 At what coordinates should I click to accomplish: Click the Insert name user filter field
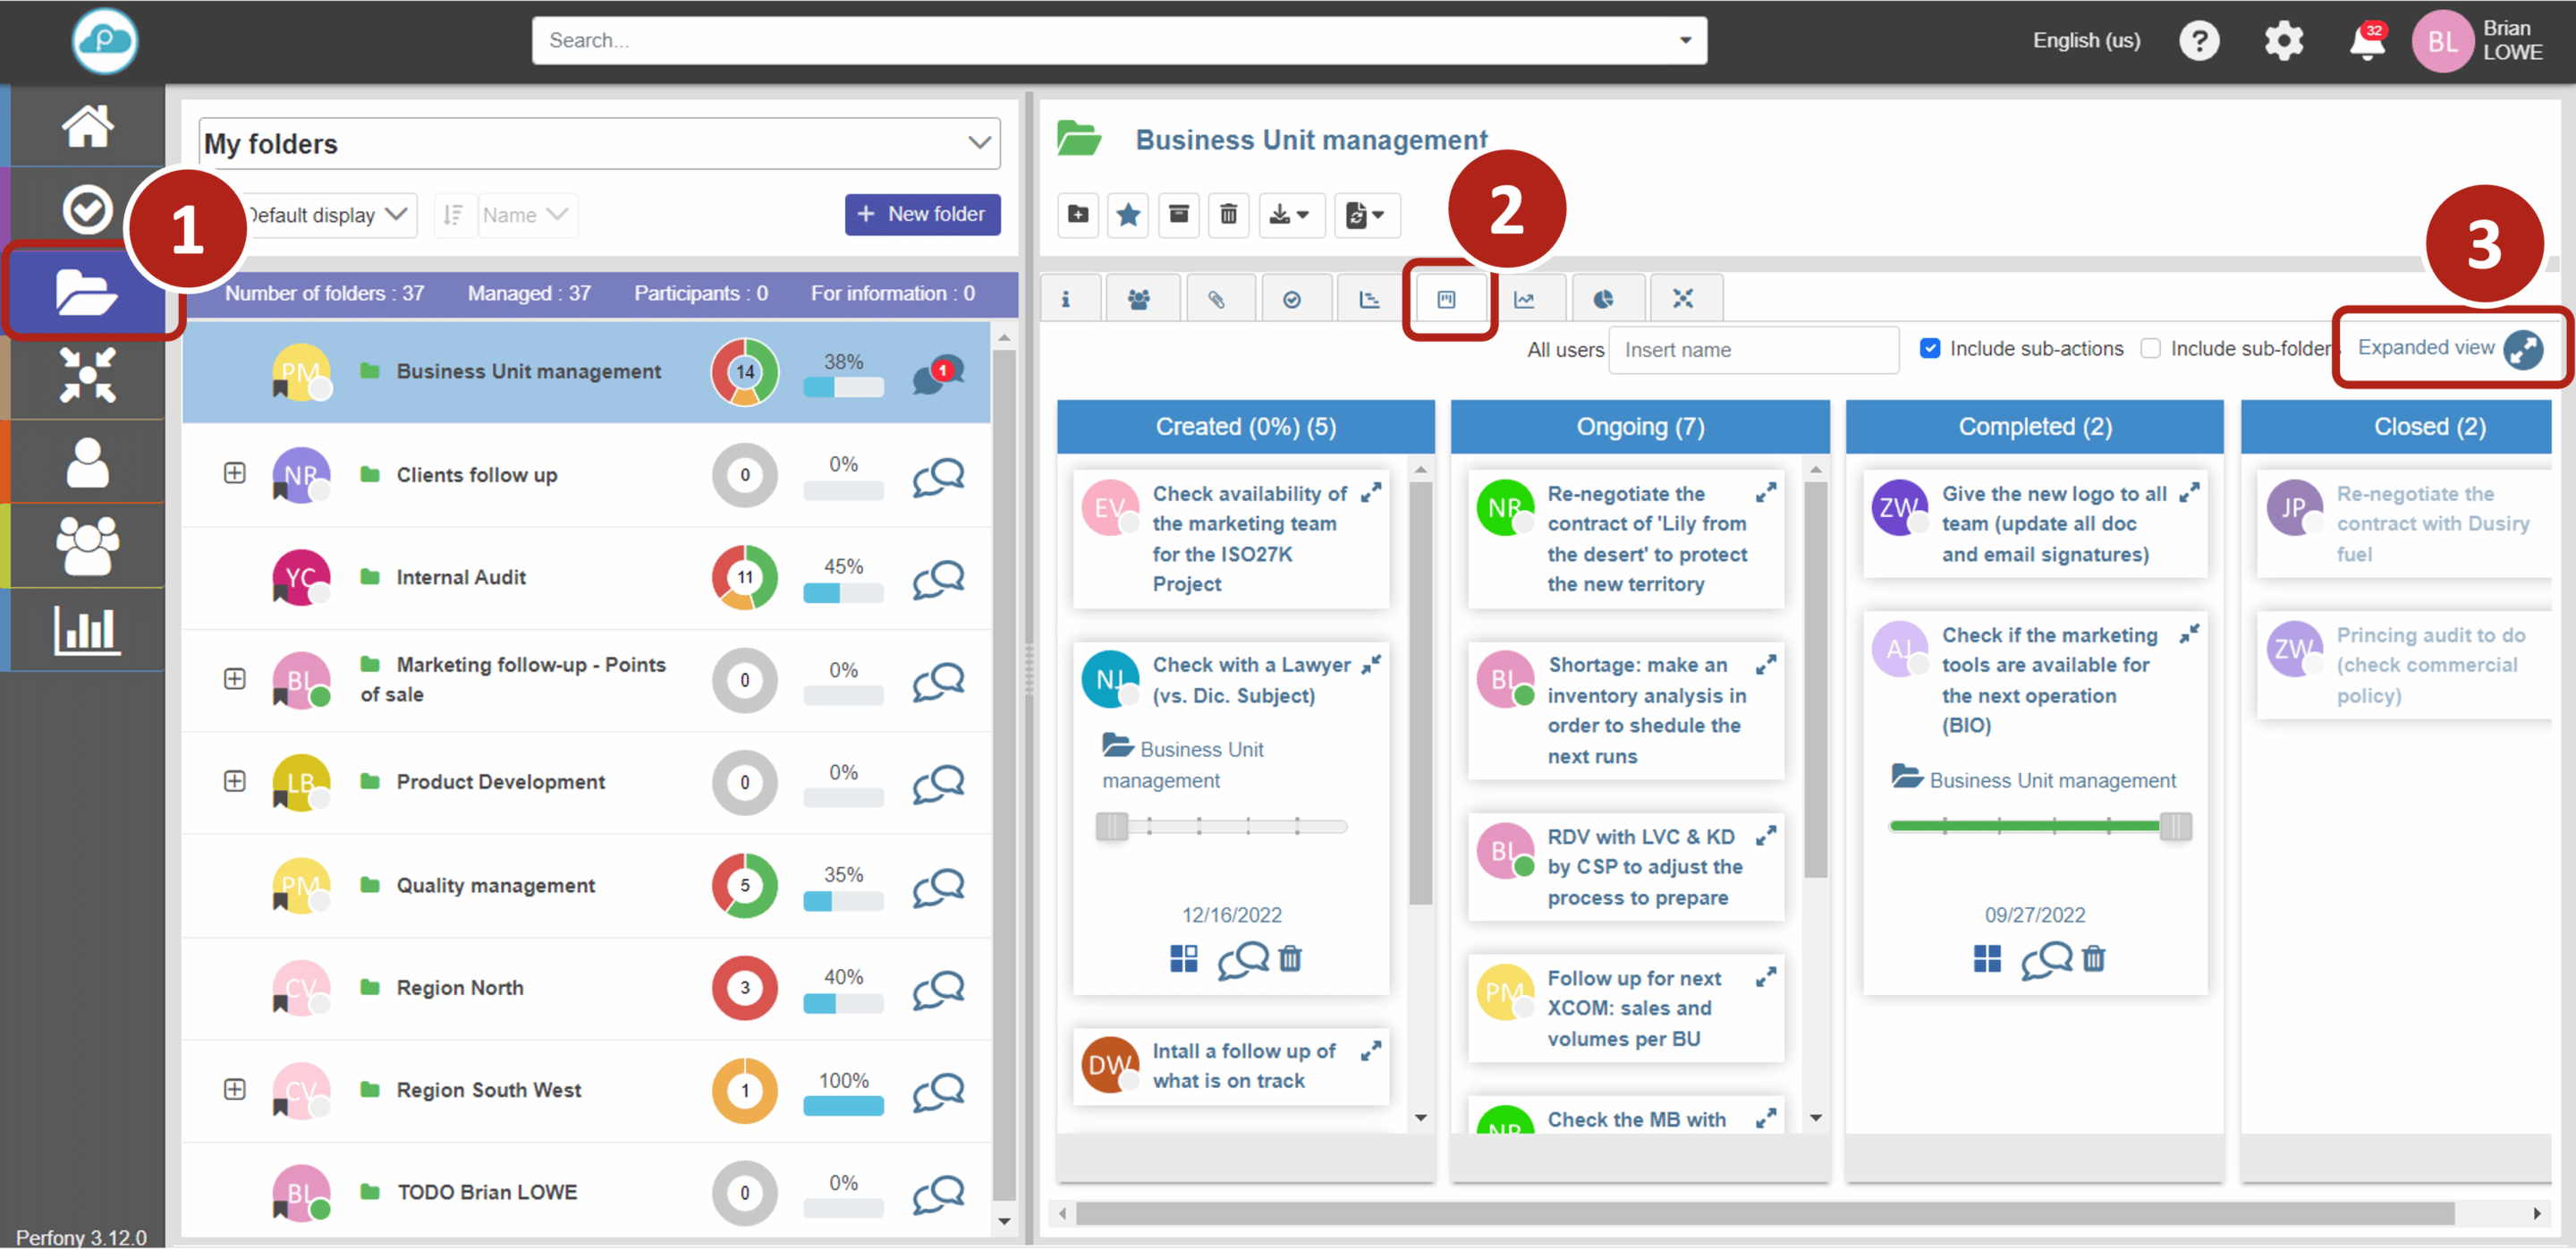pos(1752,350)
